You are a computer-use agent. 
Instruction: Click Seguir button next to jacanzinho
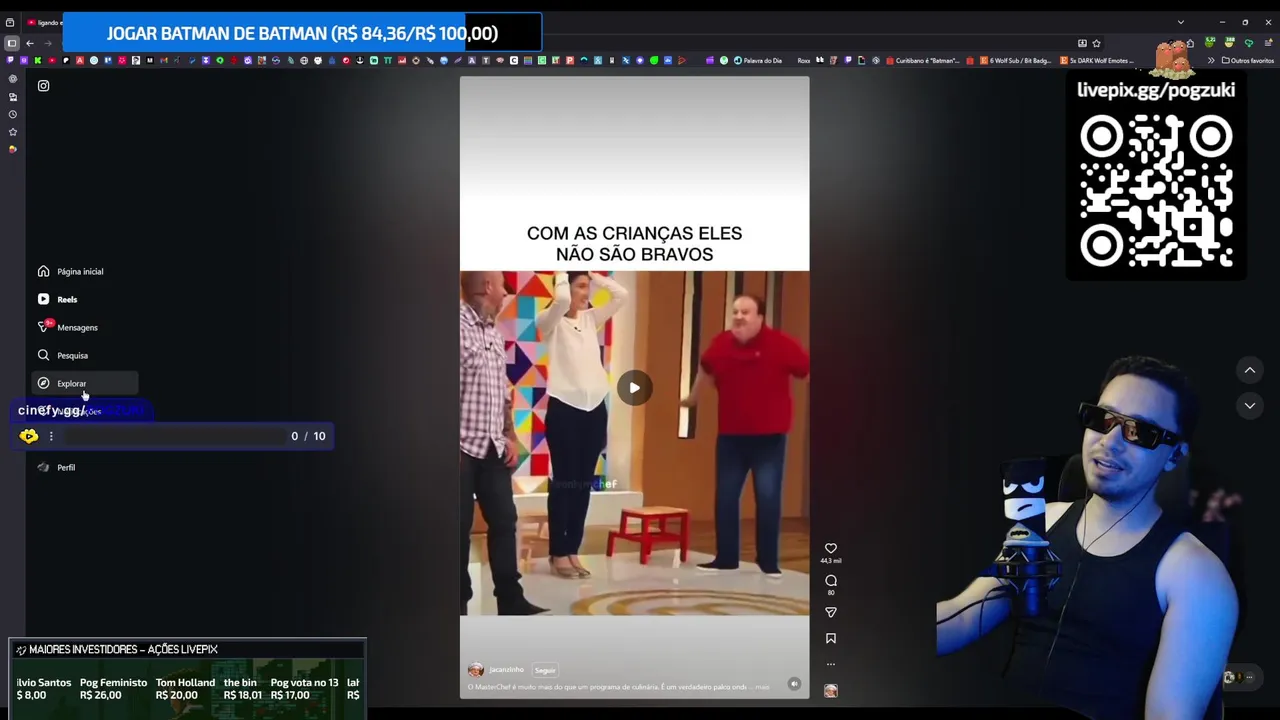544,670
